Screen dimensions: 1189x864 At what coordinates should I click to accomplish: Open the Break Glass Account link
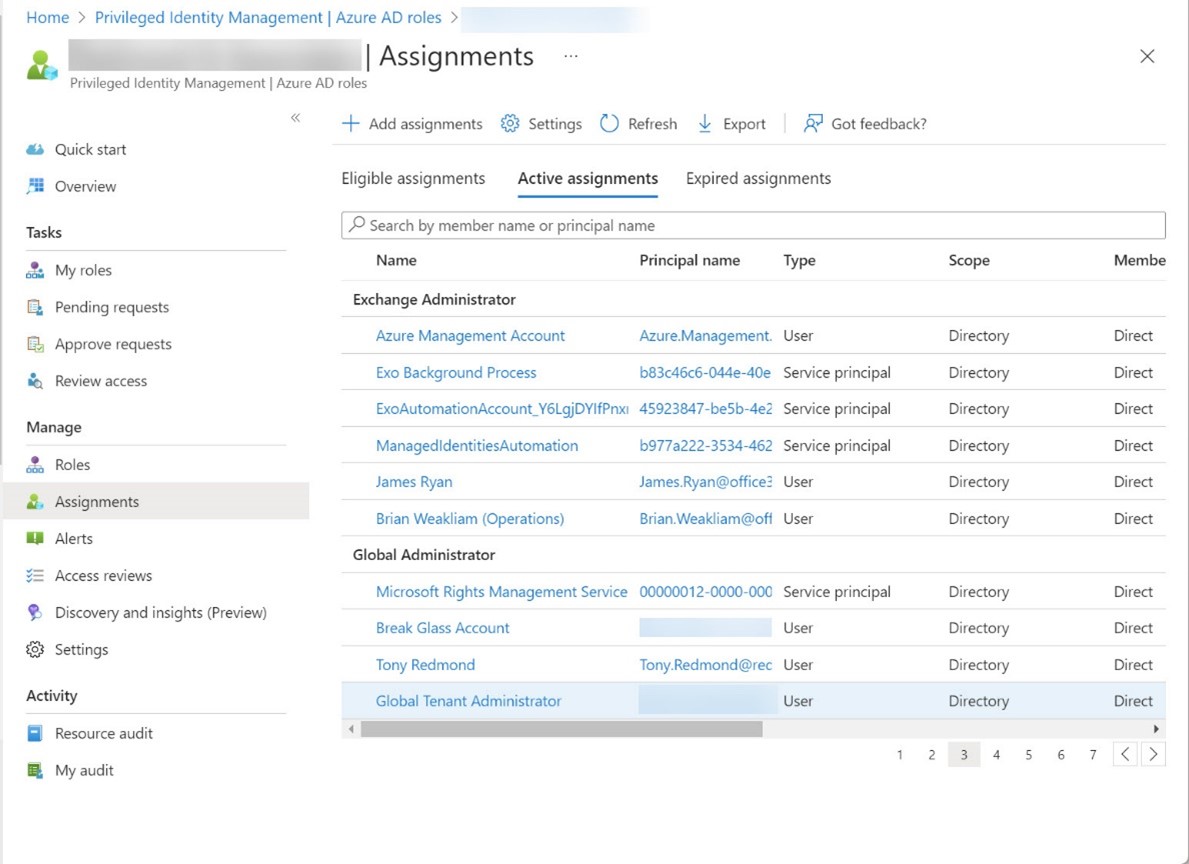pos(442,628)
